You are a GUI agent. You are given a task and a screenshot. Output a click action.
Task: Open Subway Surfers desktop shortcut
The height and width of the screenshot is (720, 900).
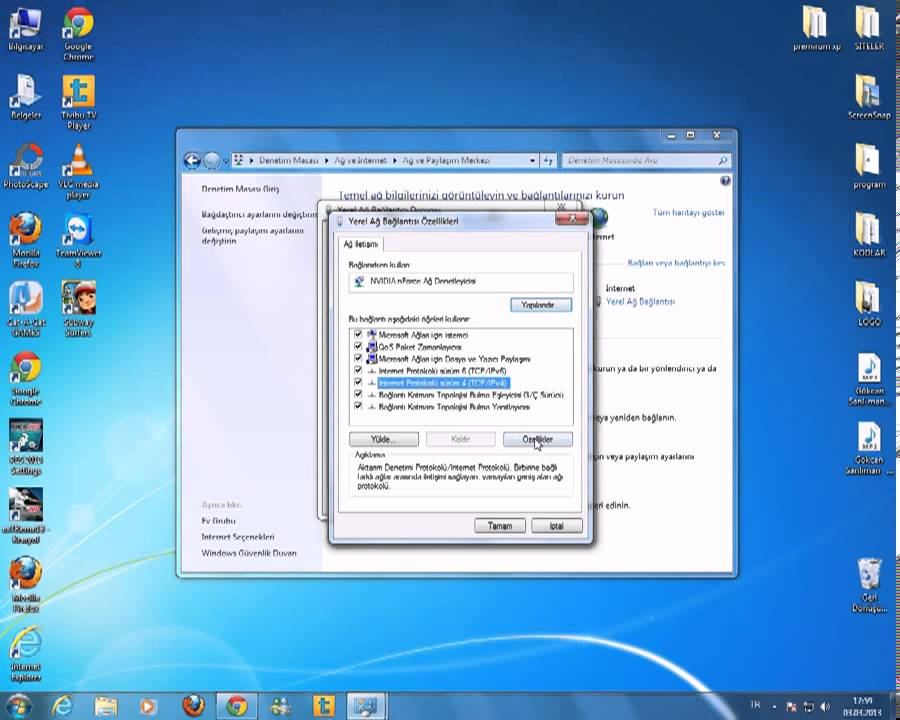pyautogui.click(x=78, y=309)
